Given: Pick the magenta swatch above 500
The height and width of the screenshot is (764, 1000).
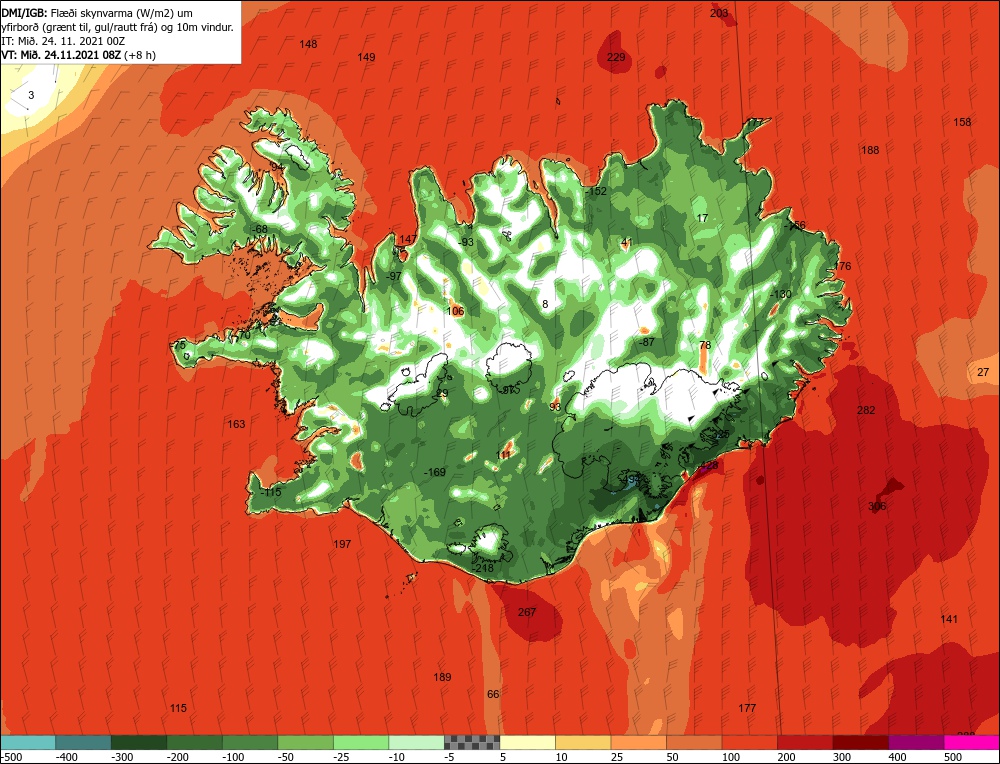Looking at the screenshot, I should pyautogui.click(x=971, y=742).
